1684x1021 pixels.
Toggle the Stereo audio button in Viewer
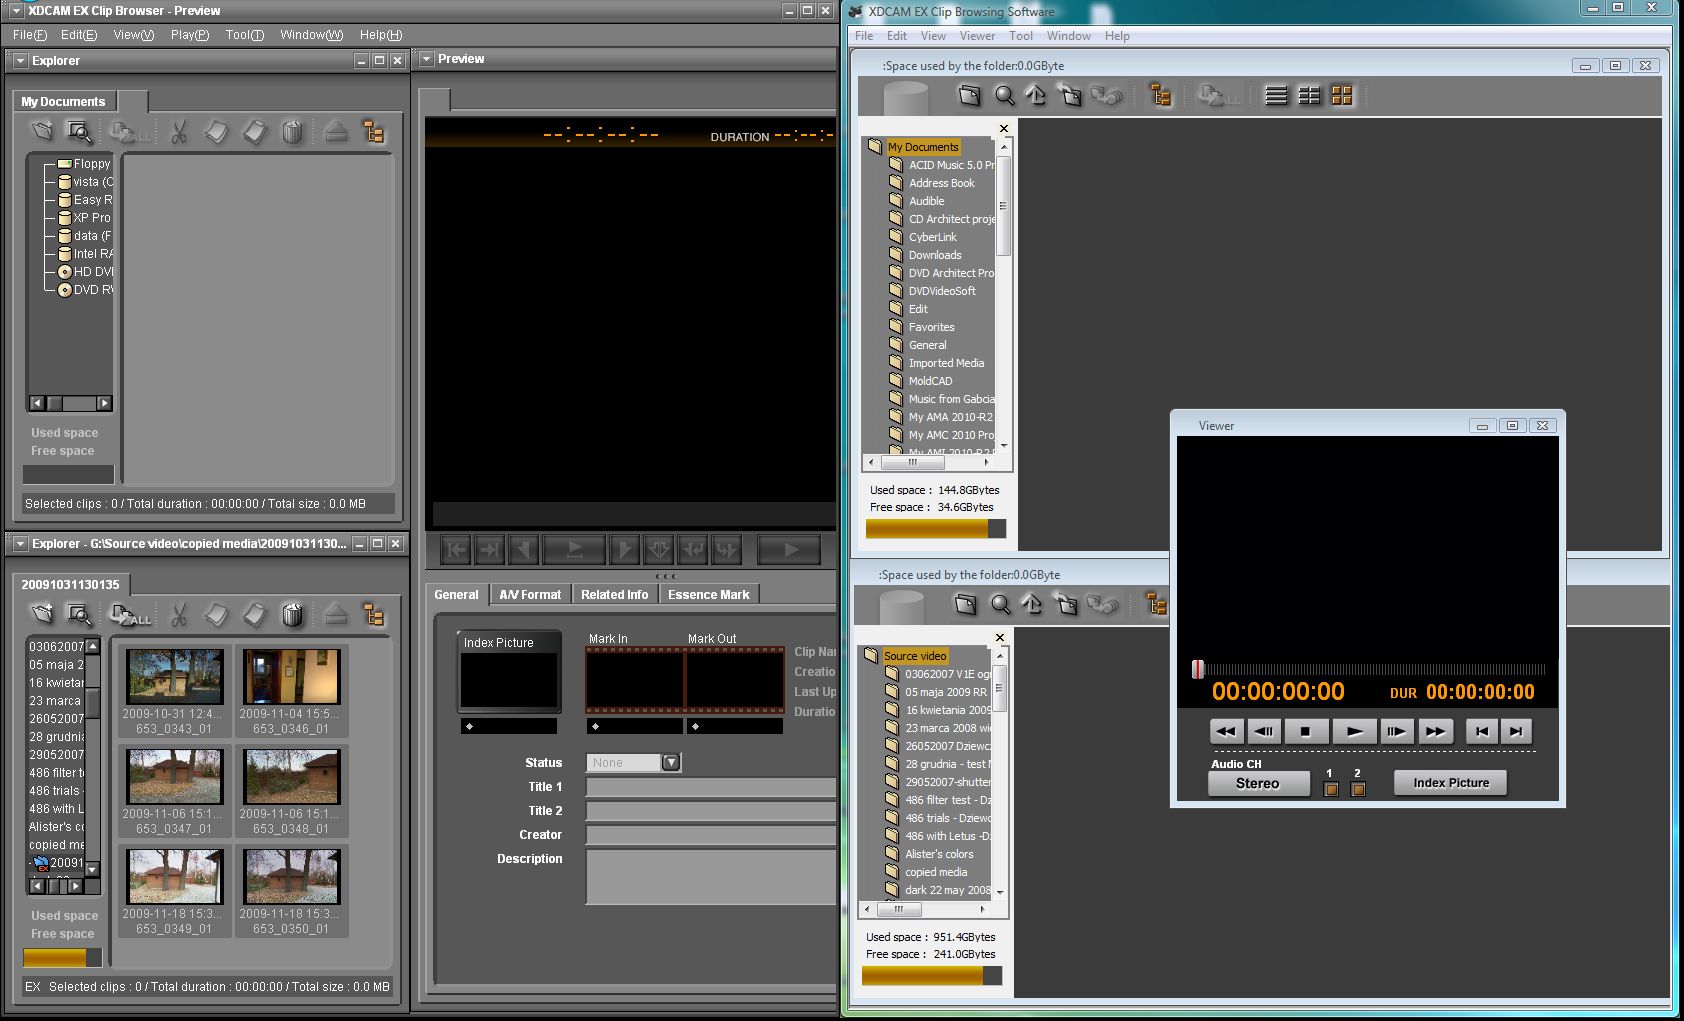click(x=1258, y=784)
